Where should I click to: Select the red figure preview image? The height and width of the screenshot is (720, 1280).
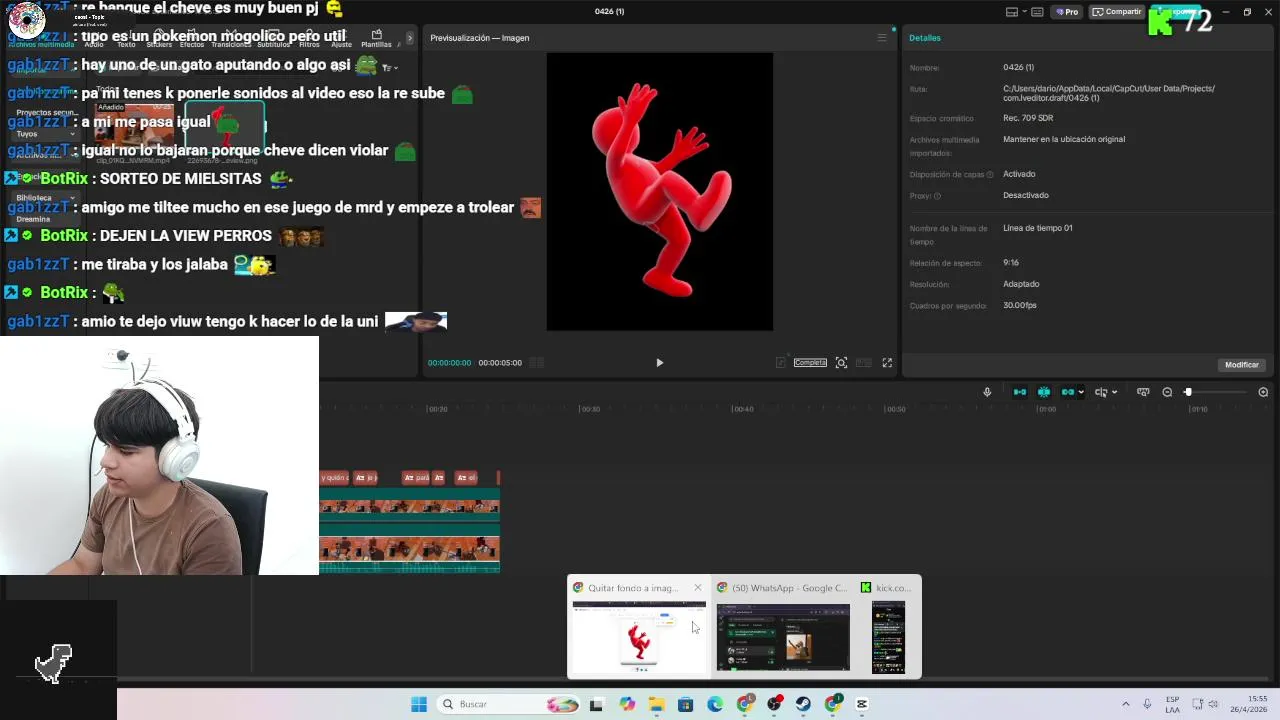pos(660,191)
